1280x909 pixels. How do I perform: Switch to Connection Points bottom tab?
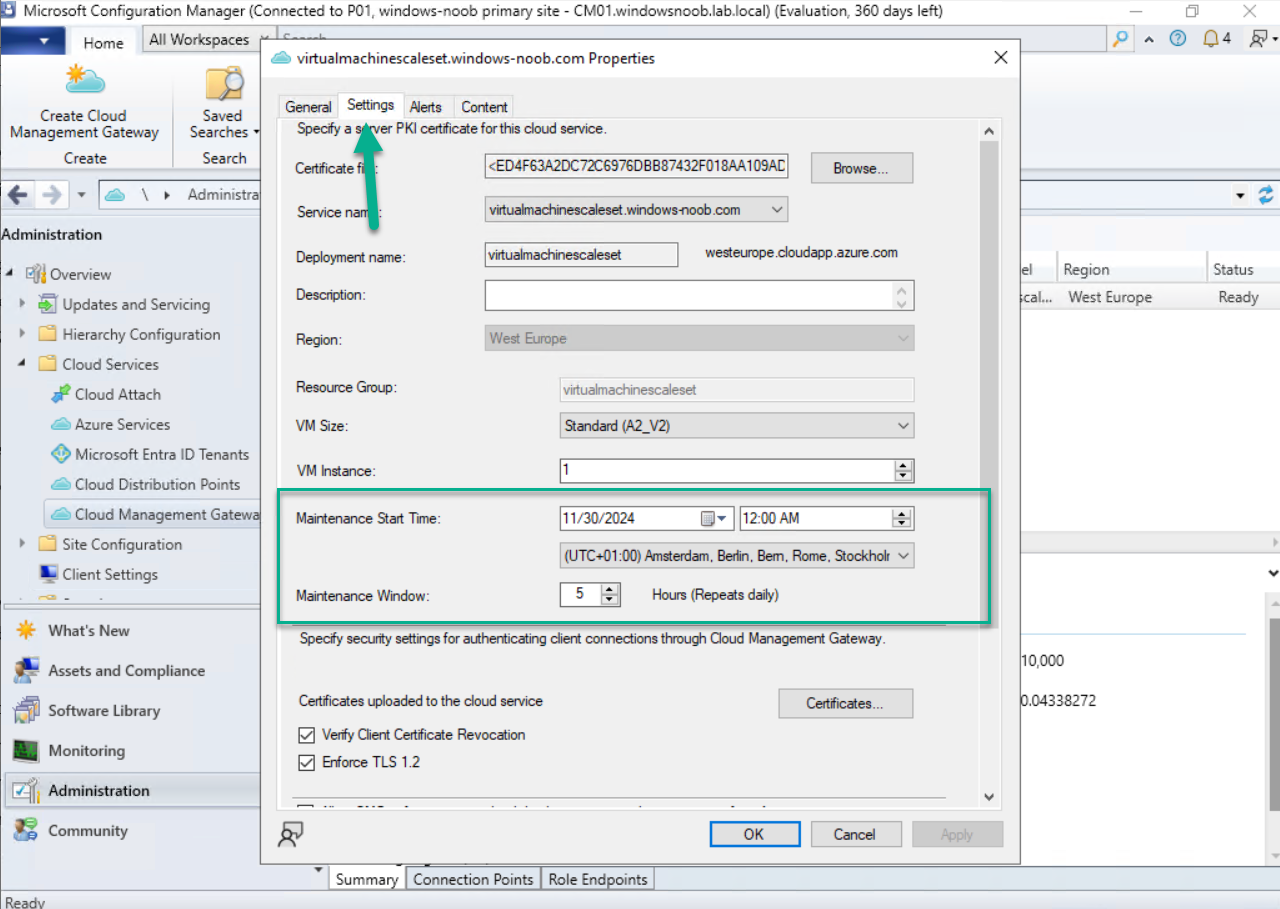[x=473, y=879]
